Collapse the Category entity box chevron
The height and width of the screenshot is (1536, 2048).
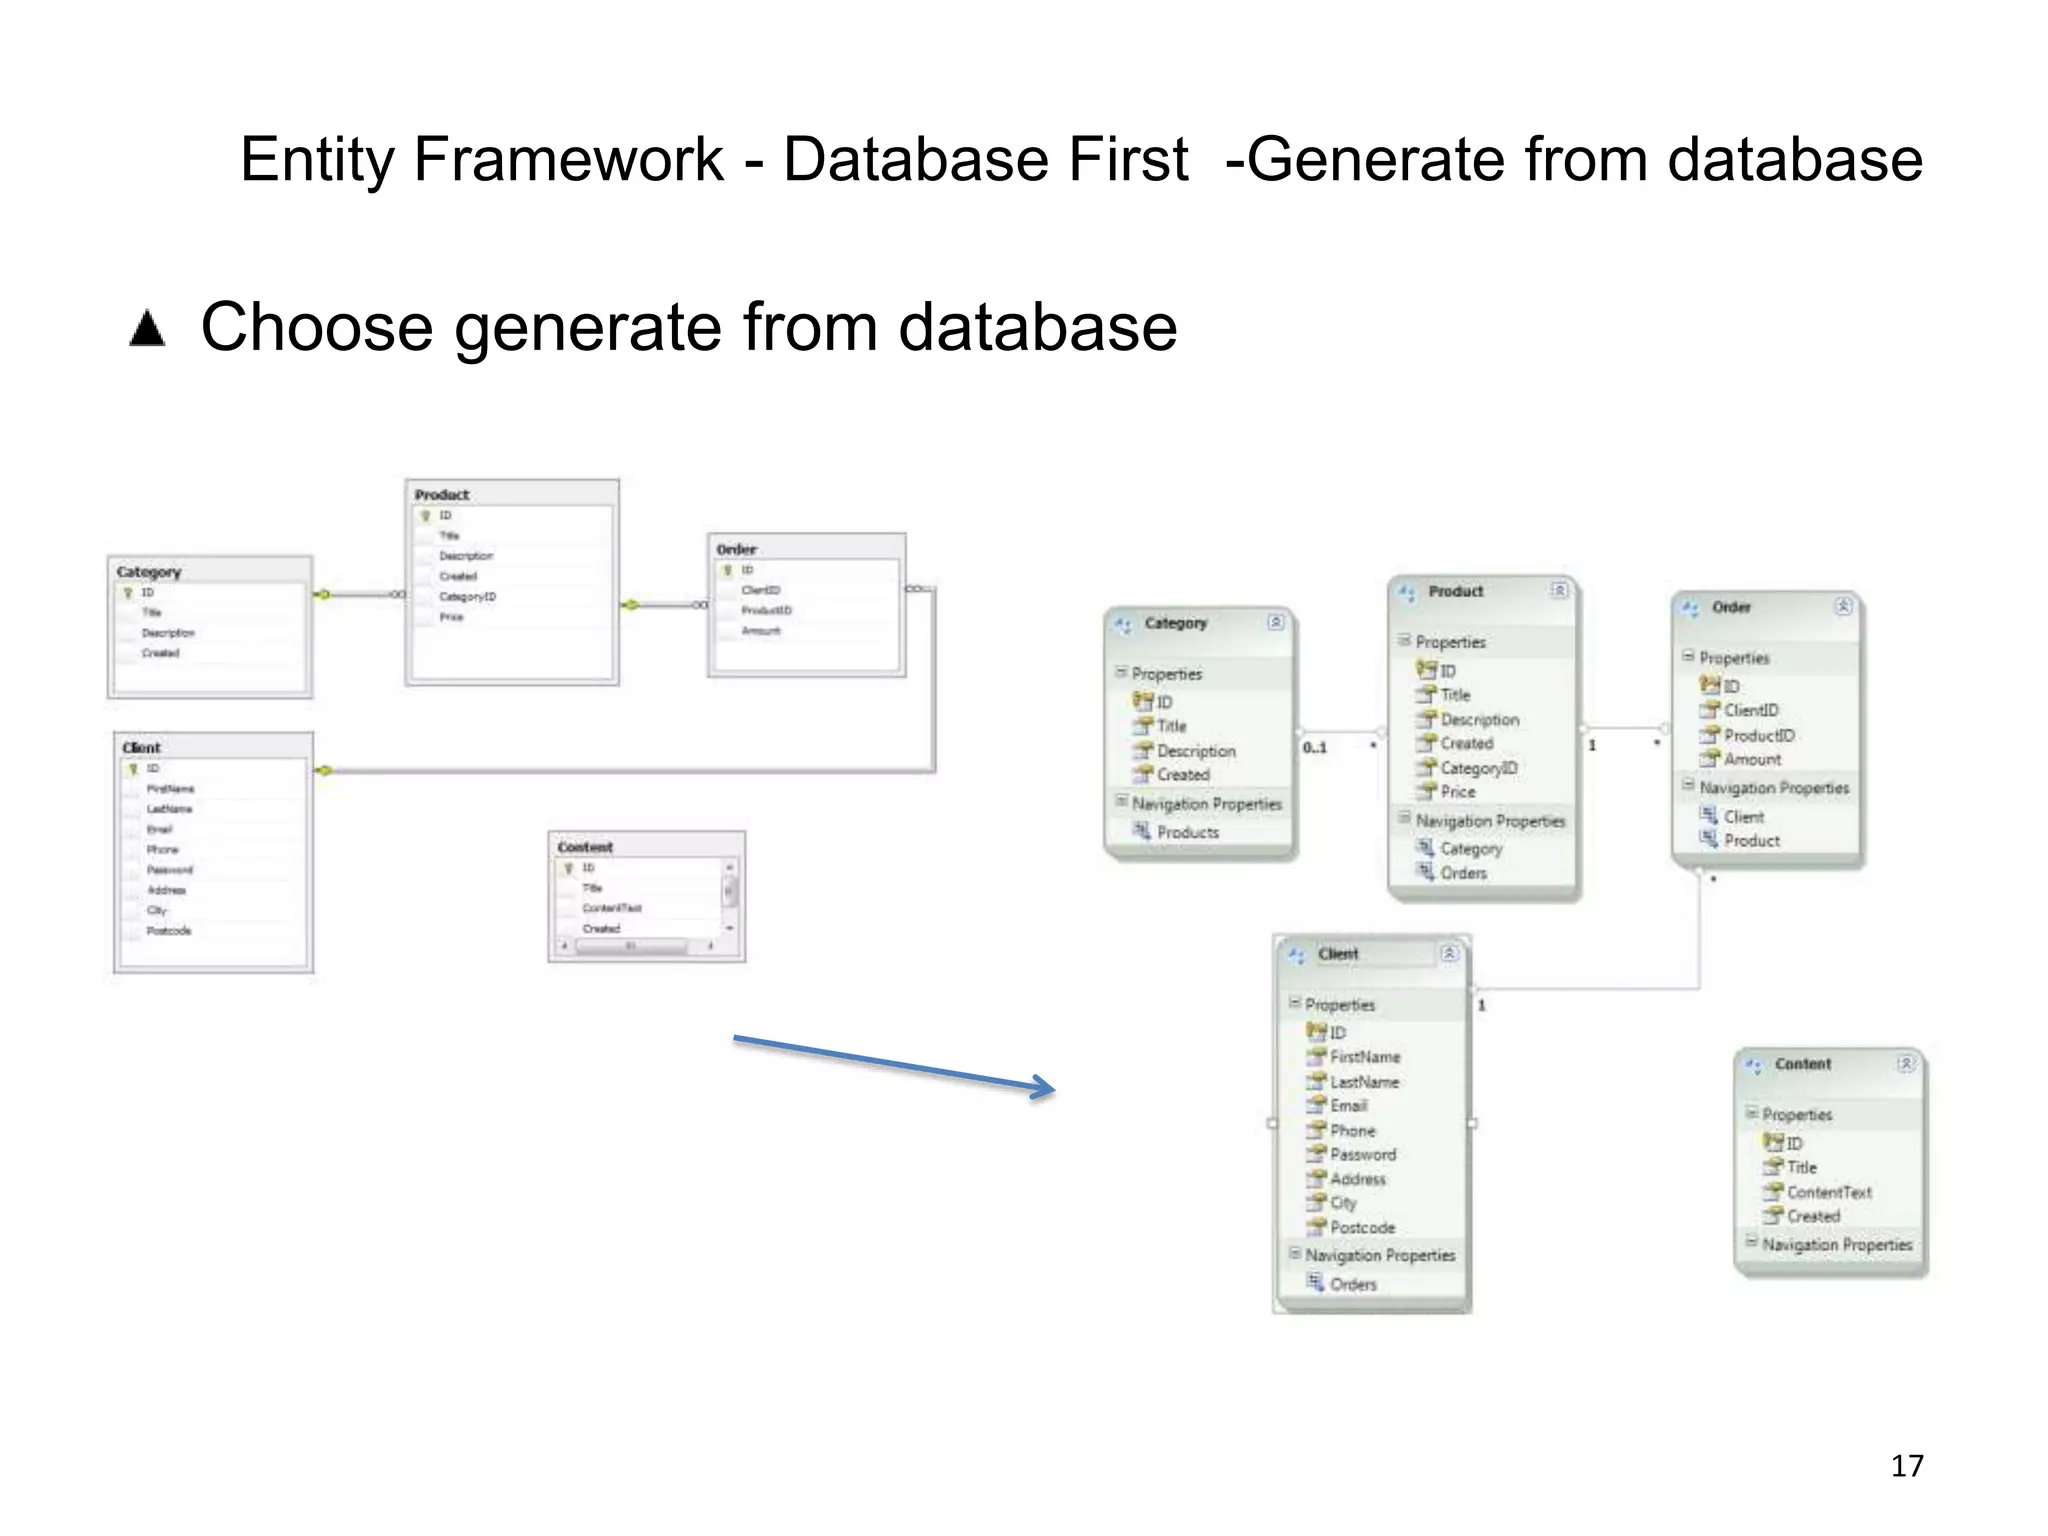pyautogui.click(x=1275, y=623)
